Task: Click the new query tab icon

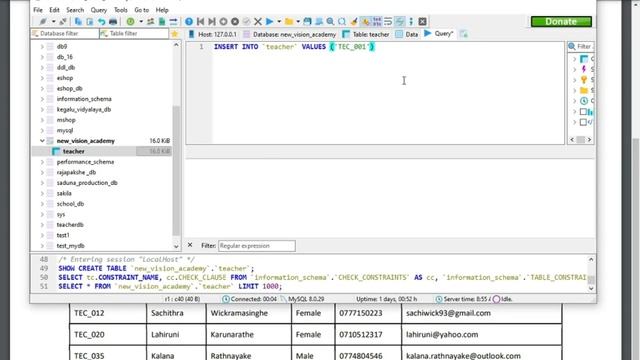Action: [463, 34]
